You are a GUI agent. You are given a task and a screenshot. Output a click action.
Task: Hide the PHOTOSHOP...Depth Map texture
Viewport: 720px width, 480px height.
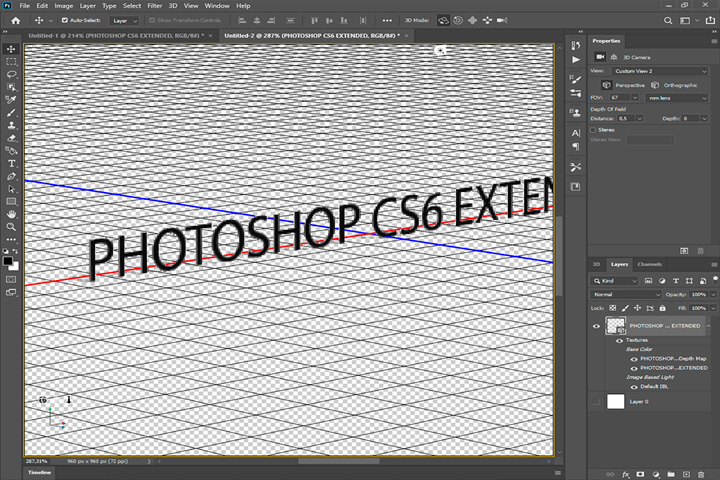634,359
